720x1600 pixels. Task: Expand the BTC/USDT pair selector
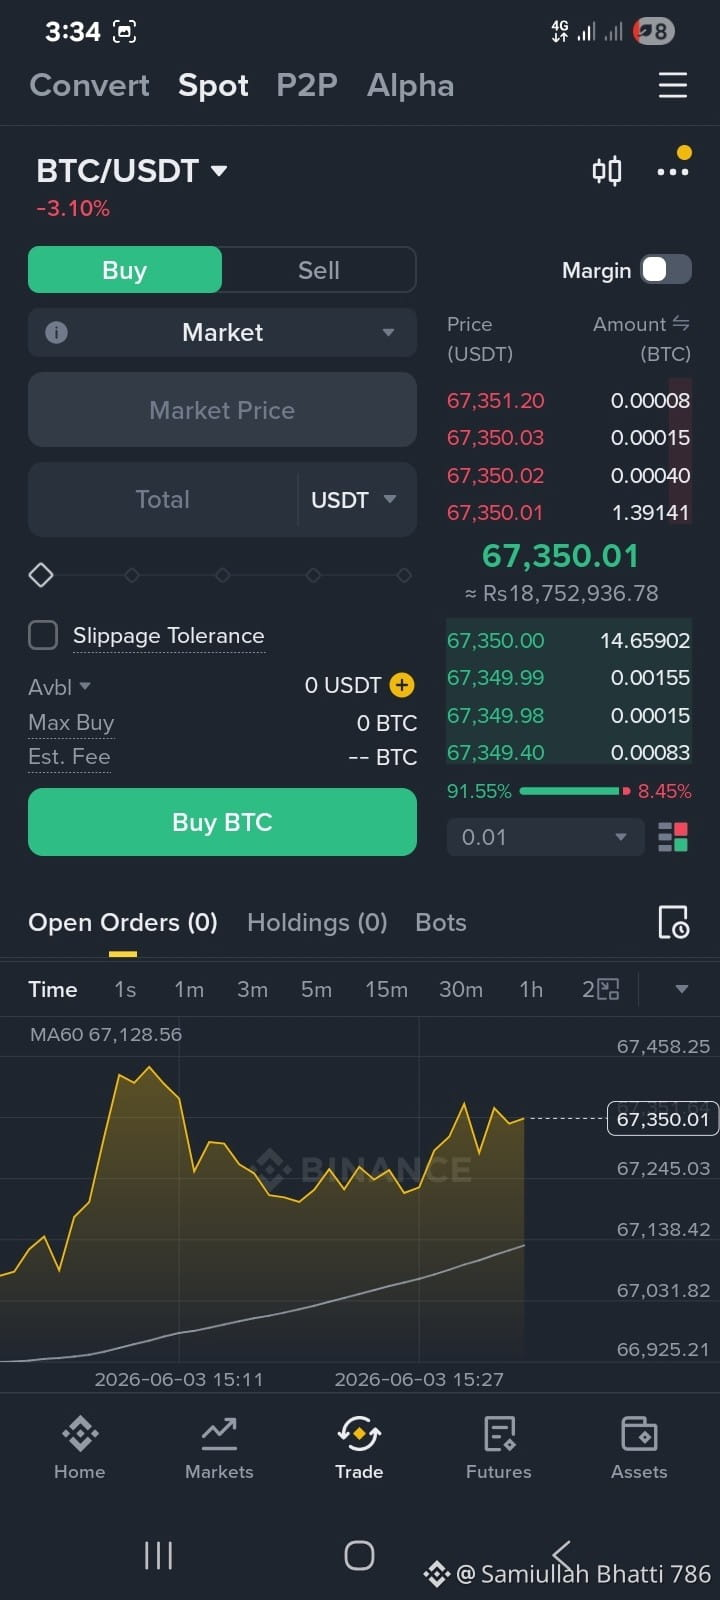[132, 171]
